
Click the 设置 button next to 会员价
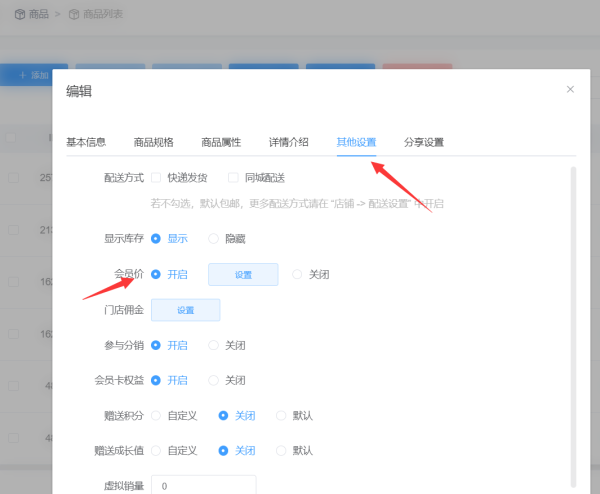click(243, 275)
